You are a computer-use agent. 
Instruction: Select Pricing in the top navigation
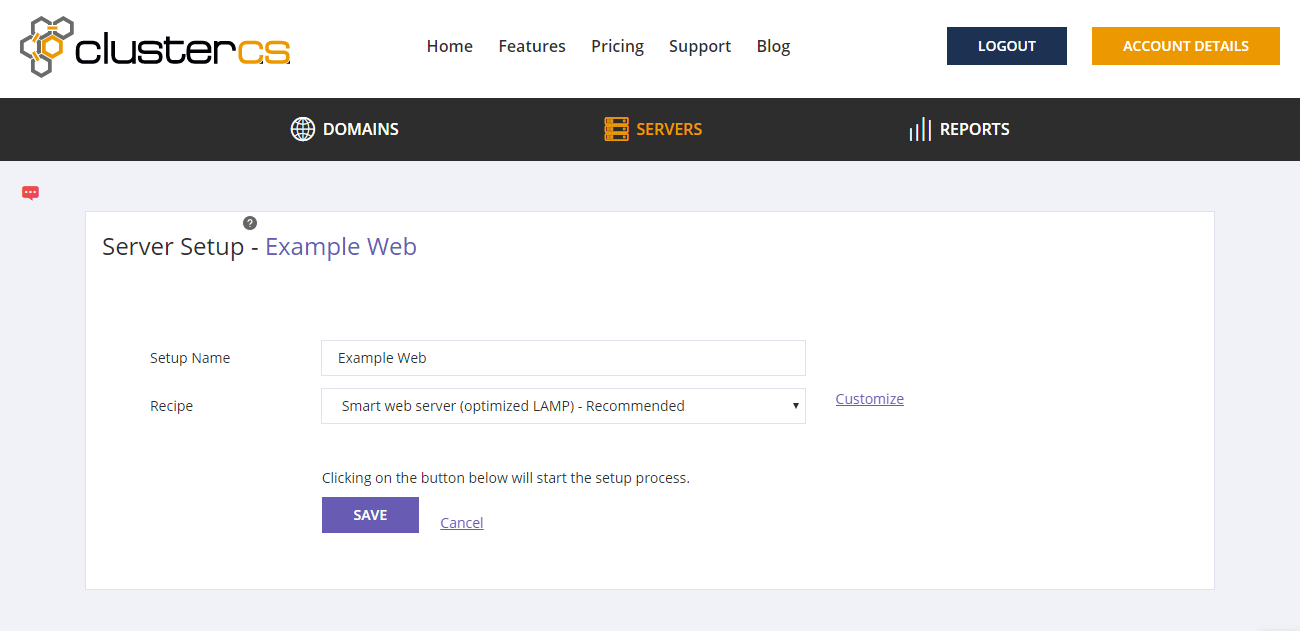coord(617,46)
